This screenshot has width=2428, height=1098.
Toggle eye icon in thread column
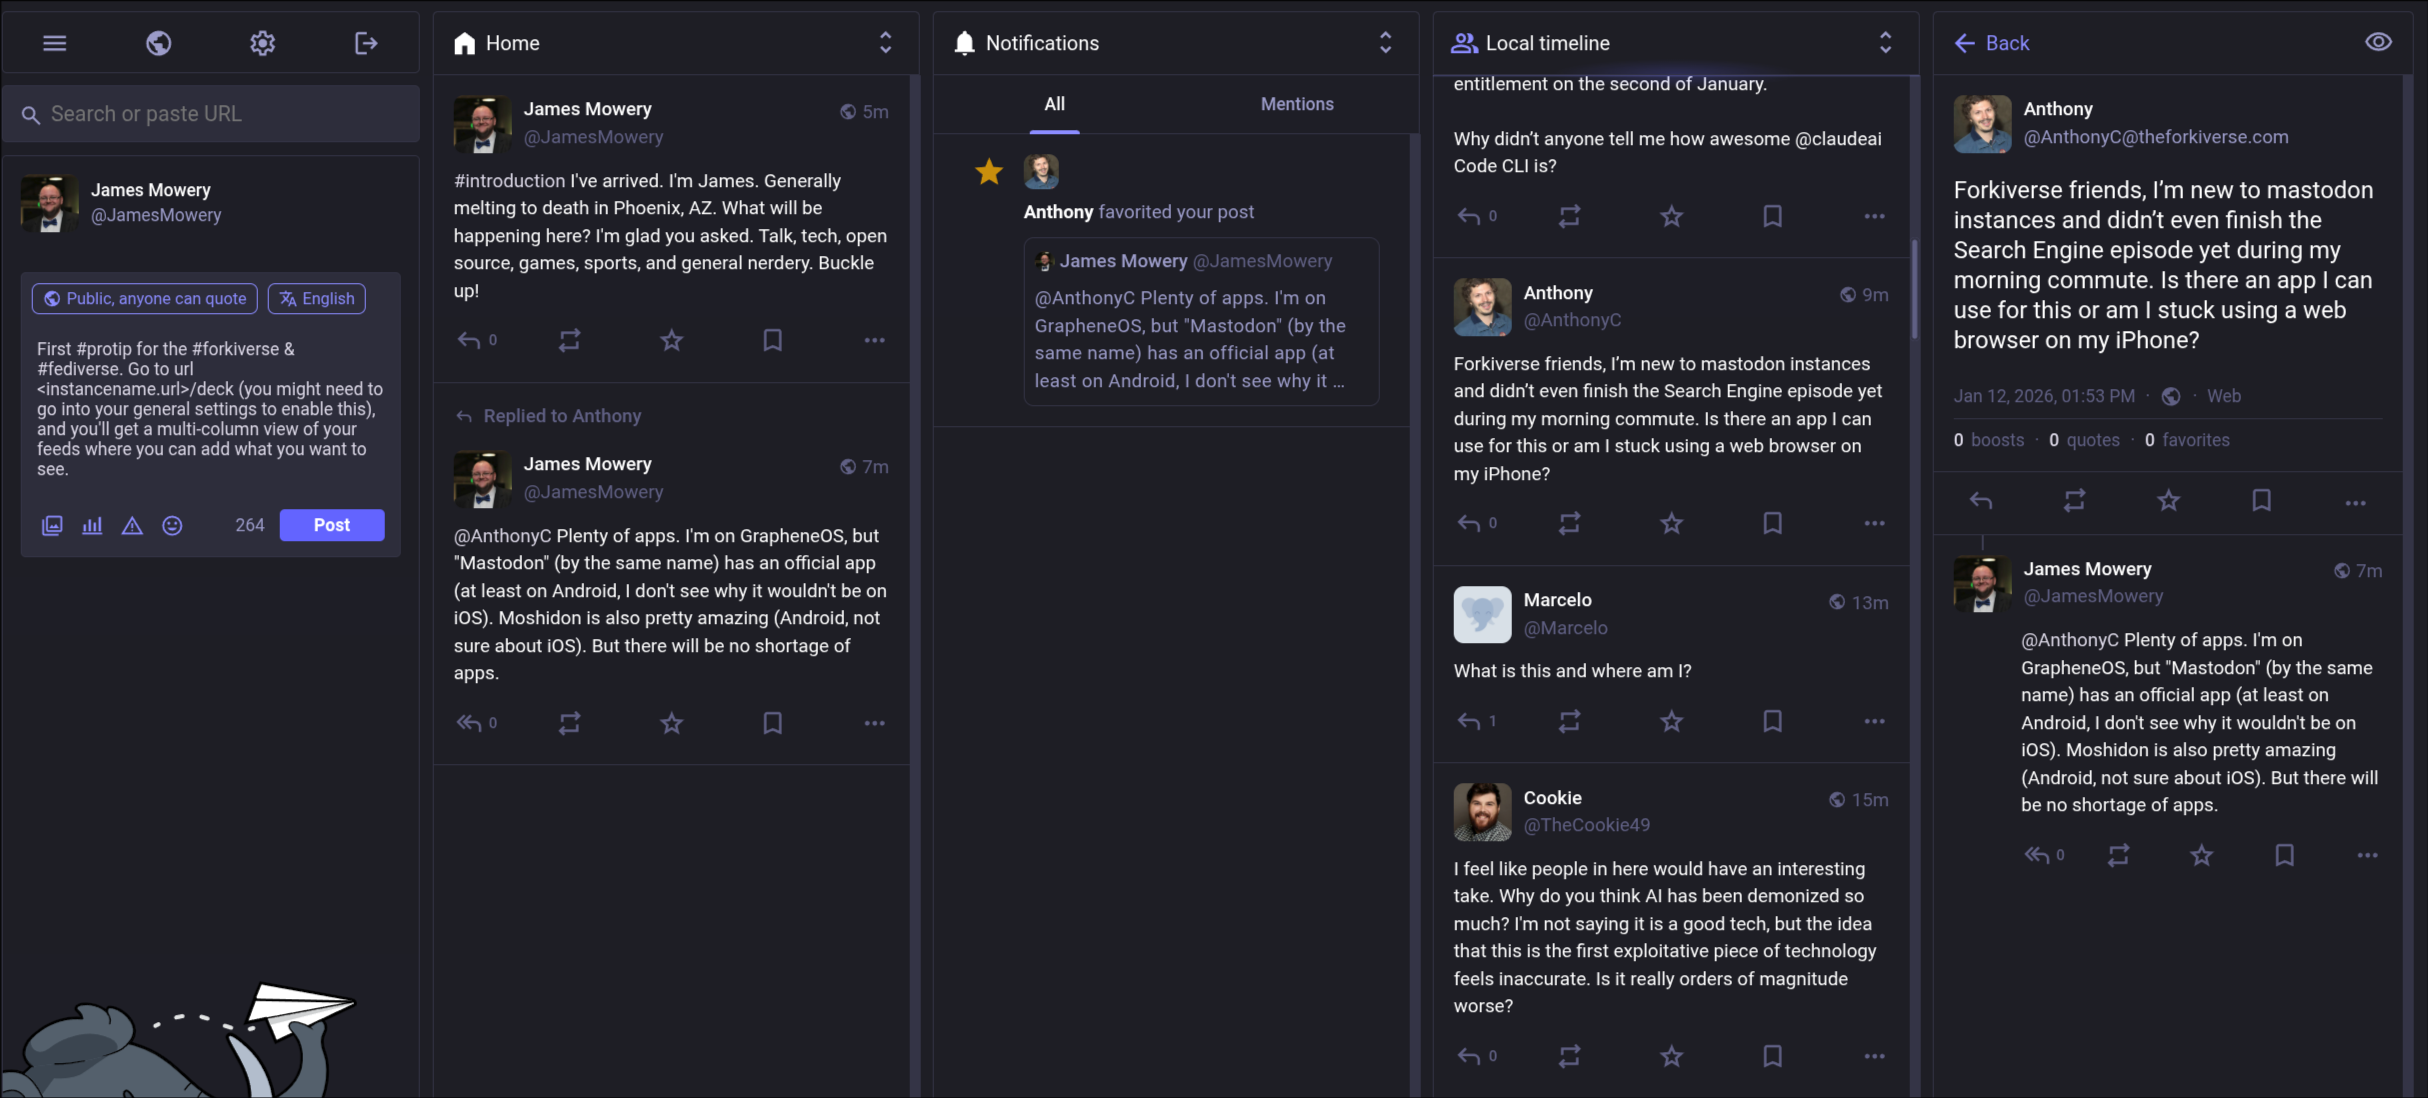point(2378,42)
